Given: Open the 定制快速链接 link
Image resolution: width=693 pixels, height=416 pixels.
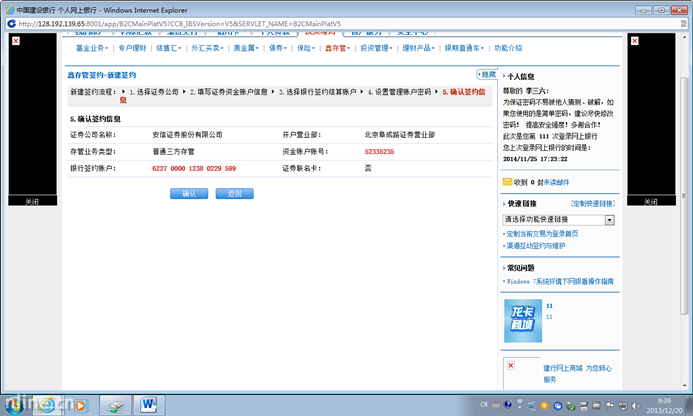Looking at the screenshot, I should [x=593, y=203].
